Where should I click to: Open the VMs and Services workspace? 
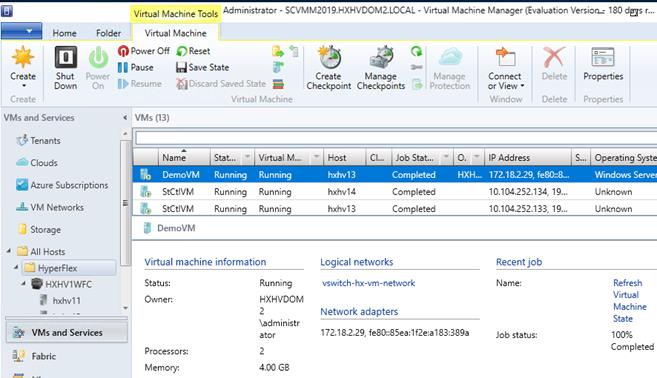click(x=67, y=332)
